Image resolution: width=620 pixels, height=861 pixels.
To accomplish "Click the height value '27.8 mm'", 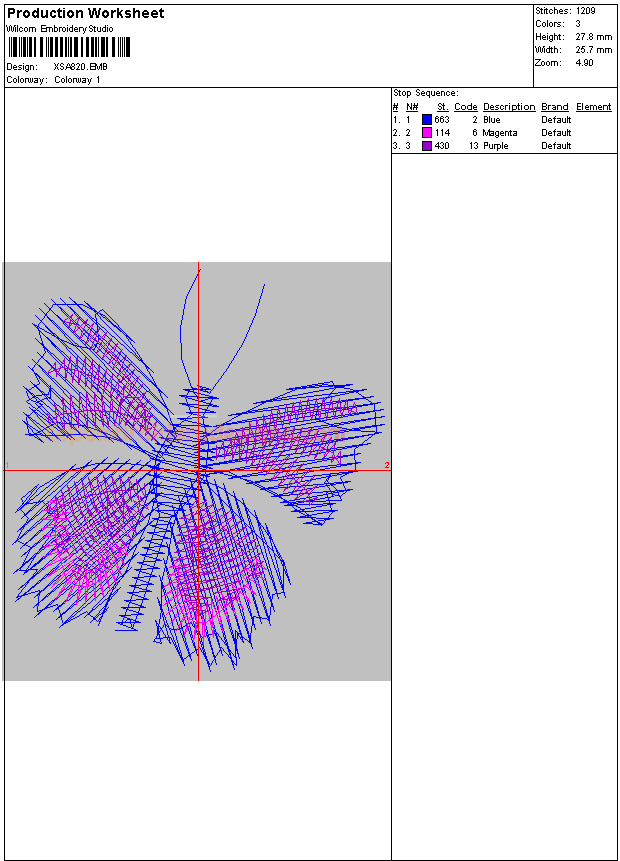I will point(594,37).
